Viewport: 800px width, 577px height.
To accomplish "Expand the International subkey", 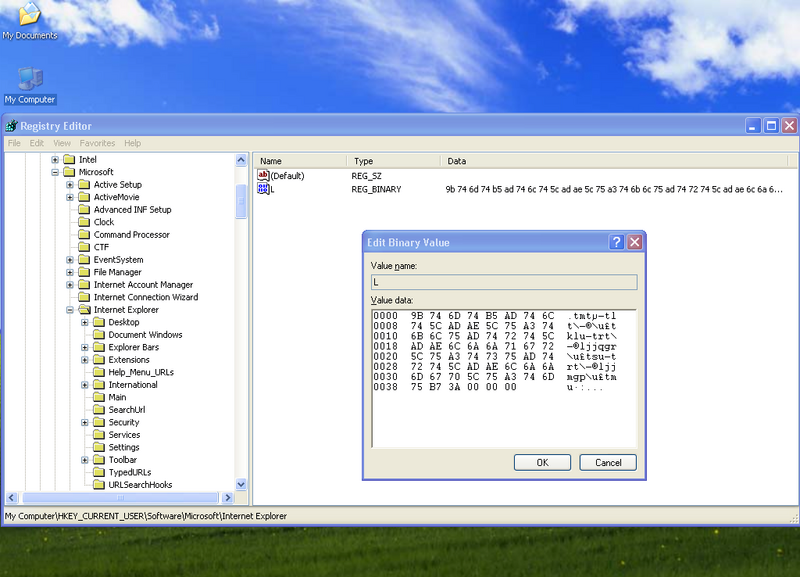I will coord(85,385).
